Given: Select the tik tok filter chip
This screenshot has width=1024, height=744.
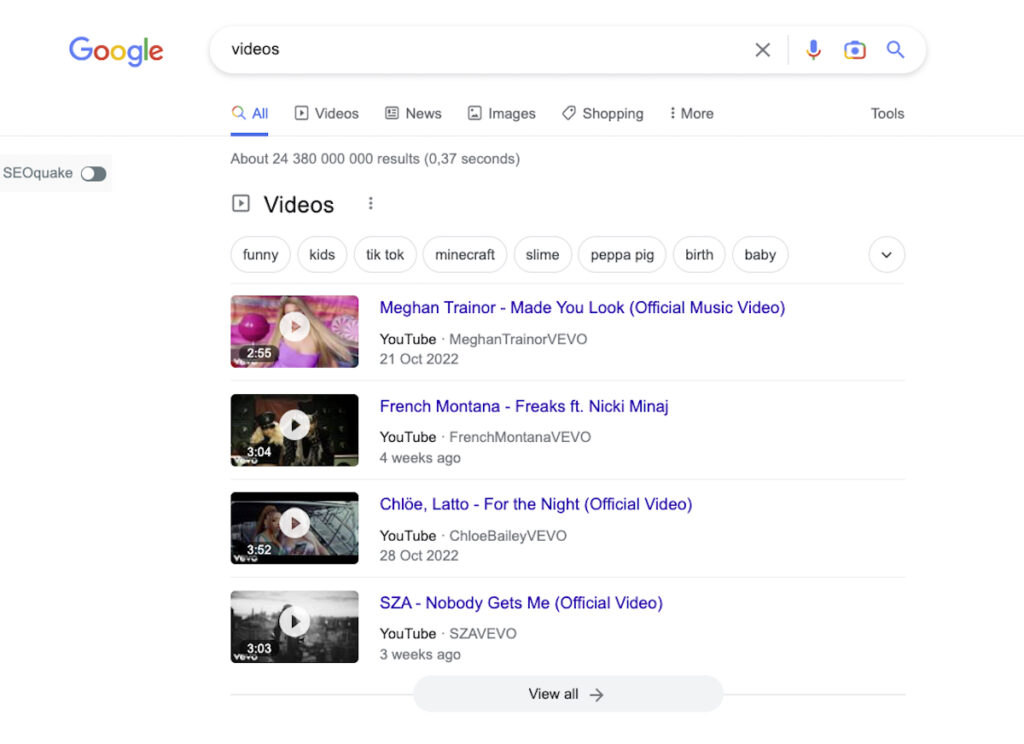Looking at the screenshot, I should (x=385, y=255).
